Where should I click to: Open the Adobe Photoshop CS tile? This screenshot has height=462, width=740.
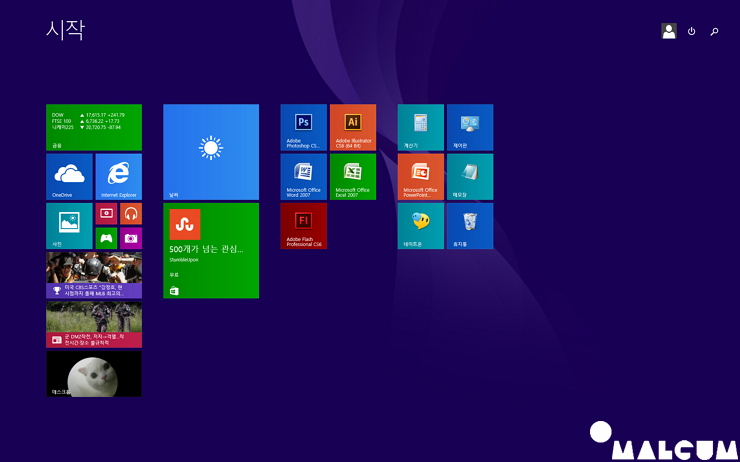(x=303, y=127)
